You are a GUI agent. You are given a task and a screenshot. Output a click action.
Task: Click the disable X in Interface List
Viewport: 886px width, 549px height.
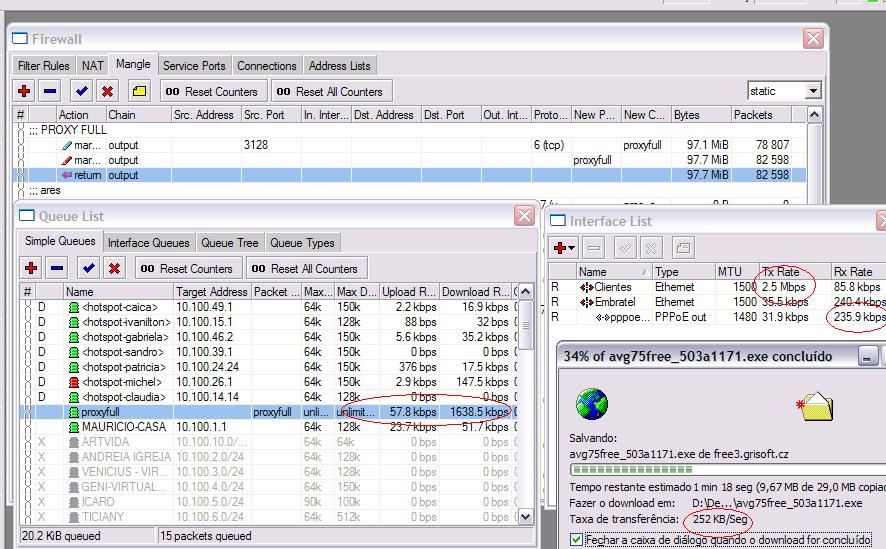(651, 247)
